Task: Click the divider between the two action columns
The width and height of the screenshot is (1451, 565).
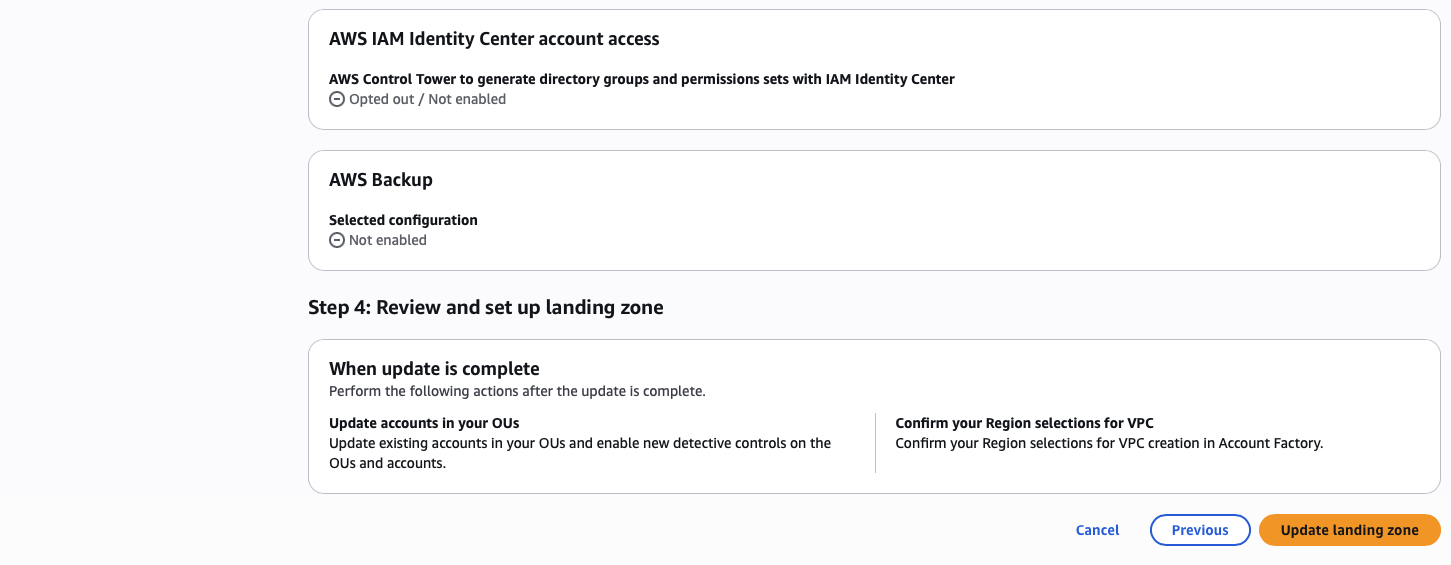Action: tap(875, 443)
